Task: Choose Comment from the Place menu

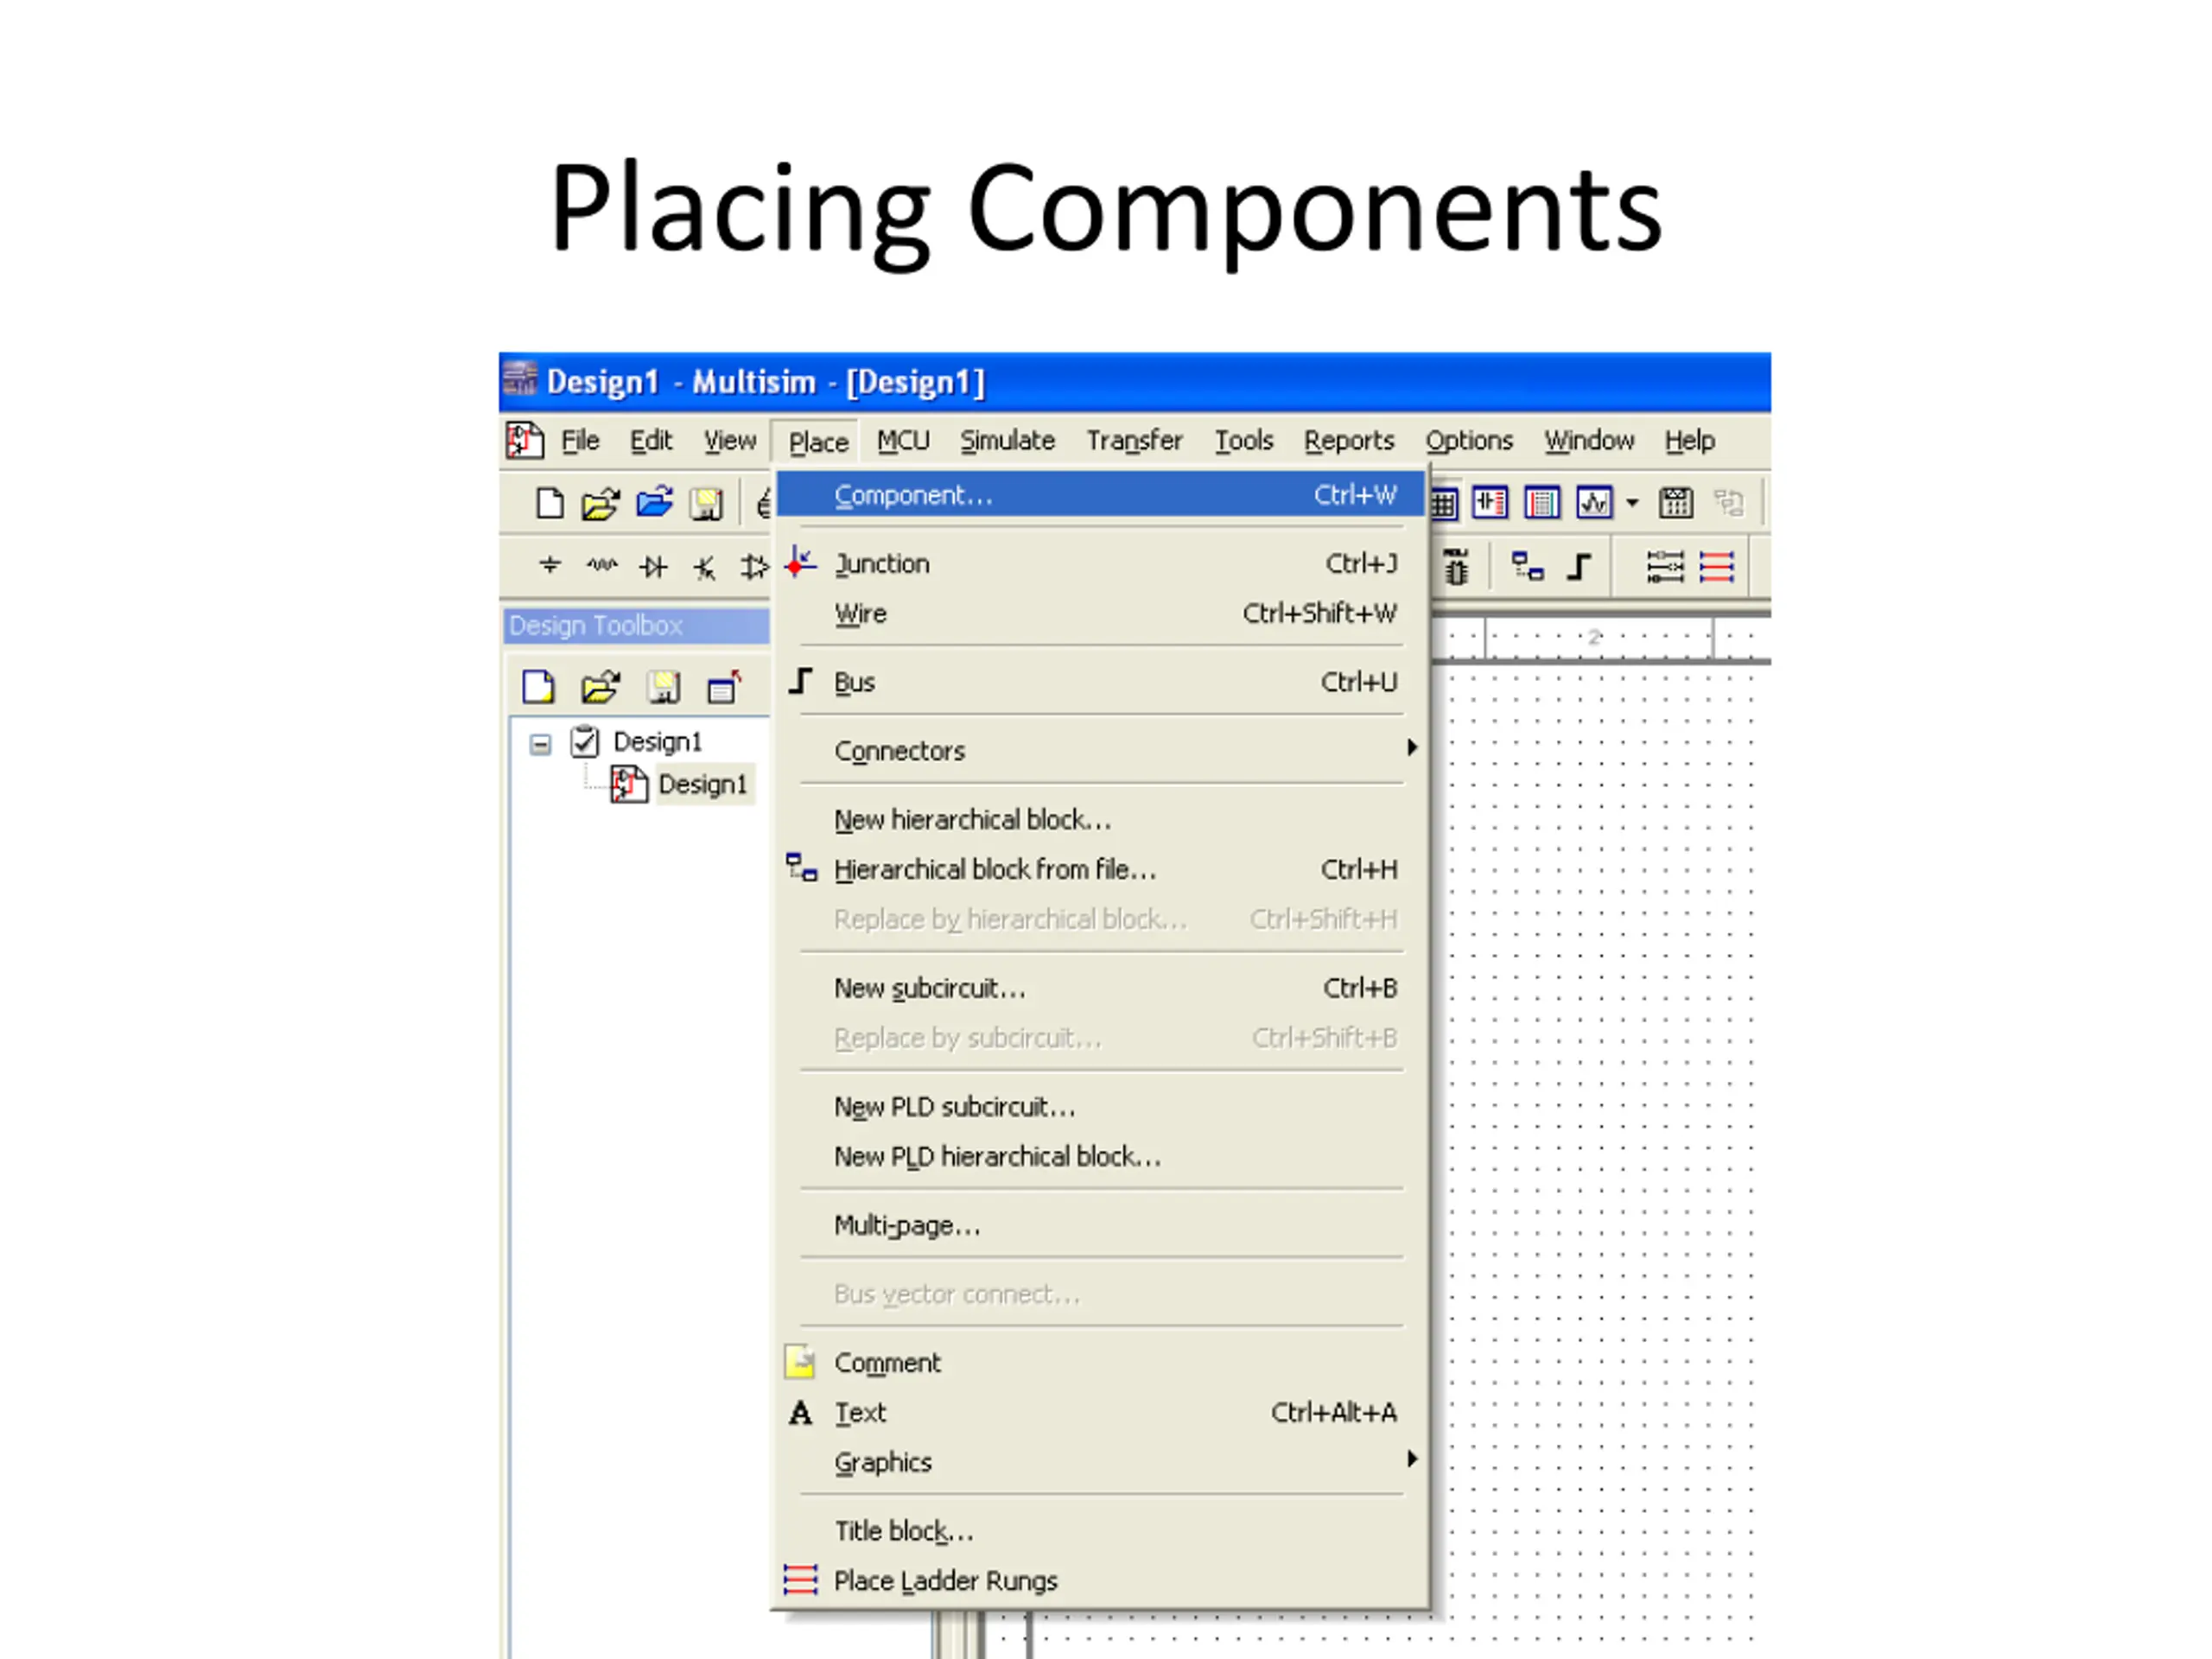Action: click(x=1100, y=1363)
